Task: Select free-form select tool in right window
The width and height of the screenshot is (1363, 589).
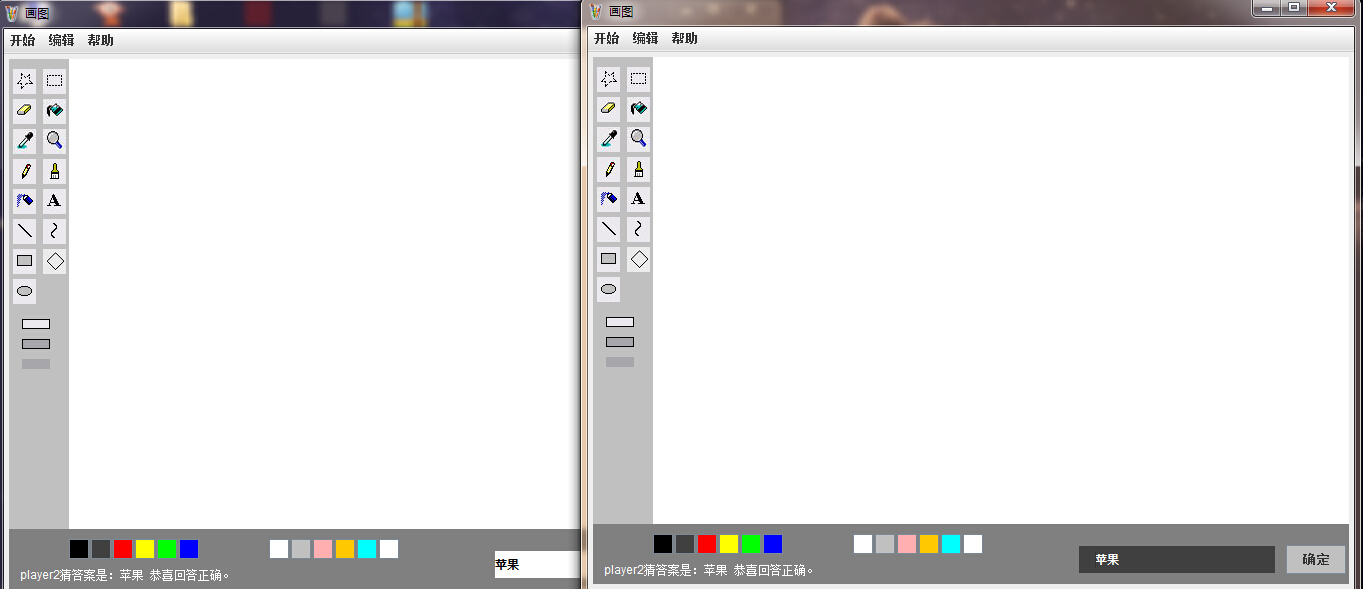Action: 609,79
